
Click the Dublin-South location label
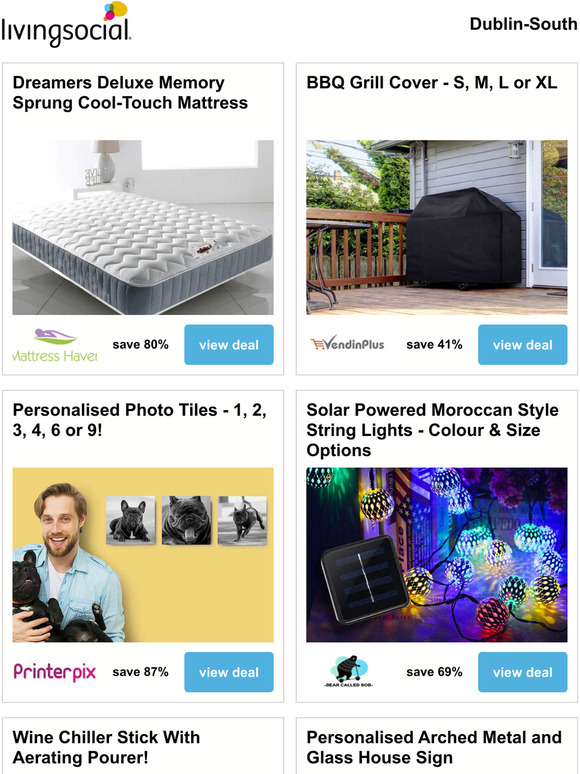(524, 24)
